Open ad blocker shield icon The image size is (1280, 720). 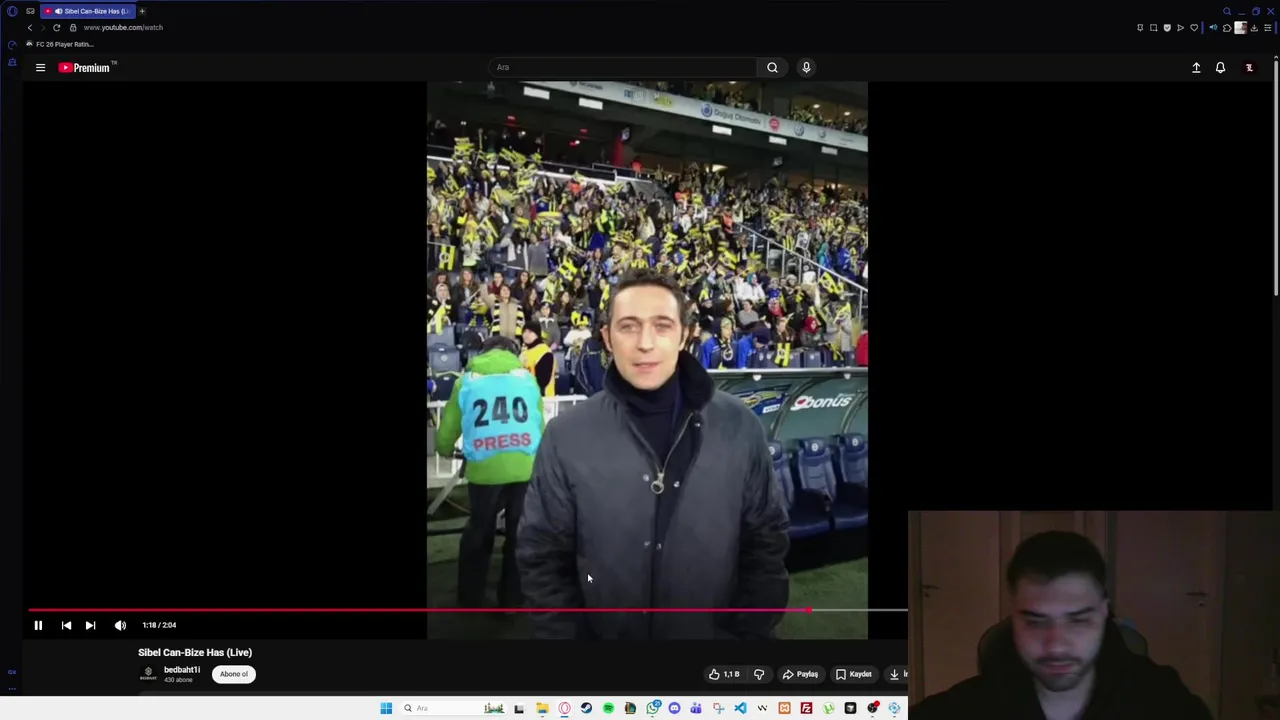click(x=1167, y=27)
